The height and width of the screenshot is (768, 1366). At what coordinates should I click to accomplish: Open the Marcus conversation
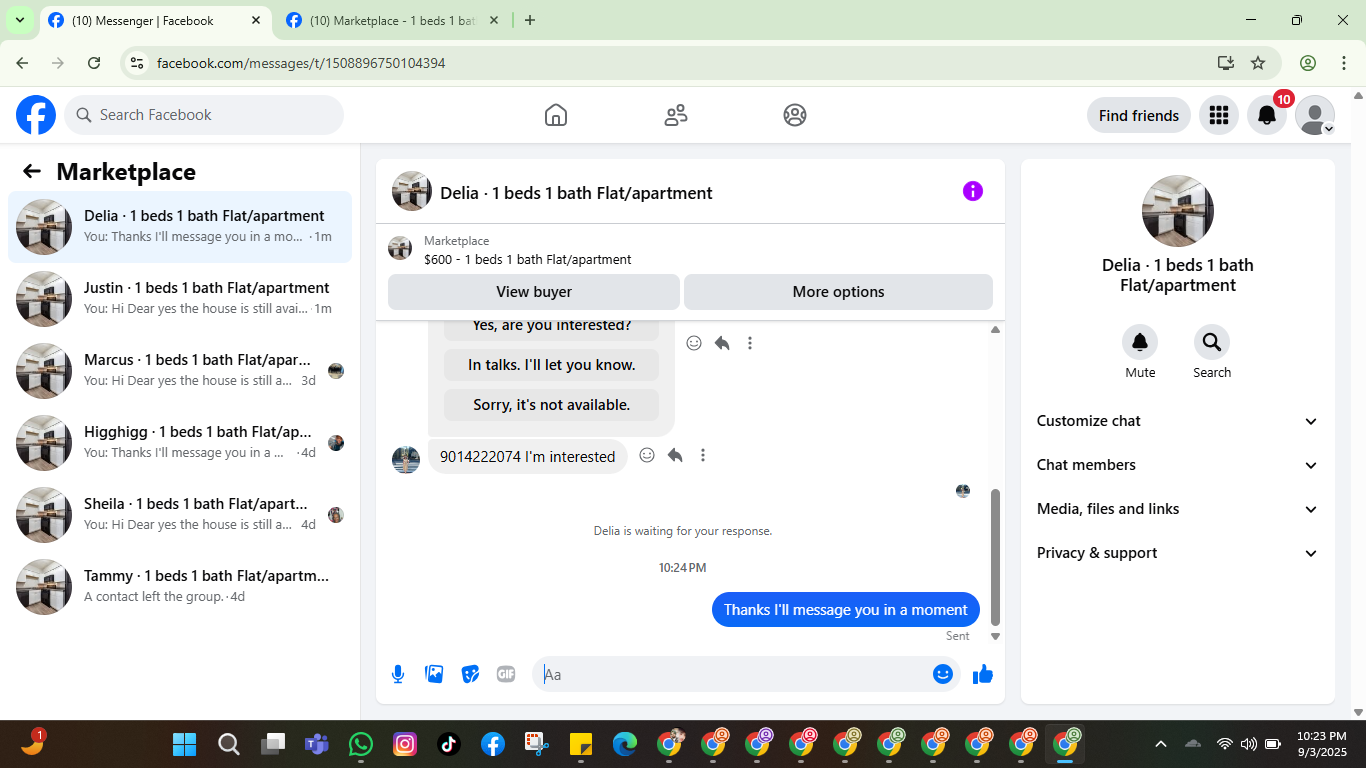[180, 371]
